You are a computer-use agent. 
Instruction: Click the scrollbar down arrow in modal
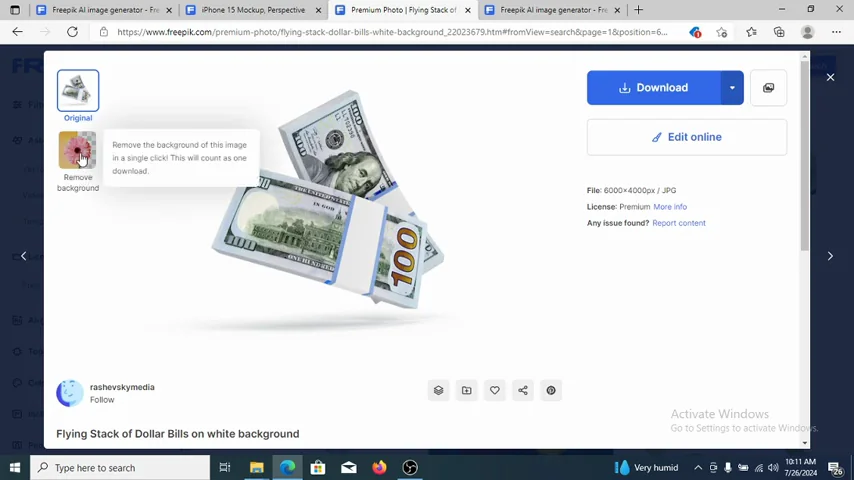click(804, 443)
